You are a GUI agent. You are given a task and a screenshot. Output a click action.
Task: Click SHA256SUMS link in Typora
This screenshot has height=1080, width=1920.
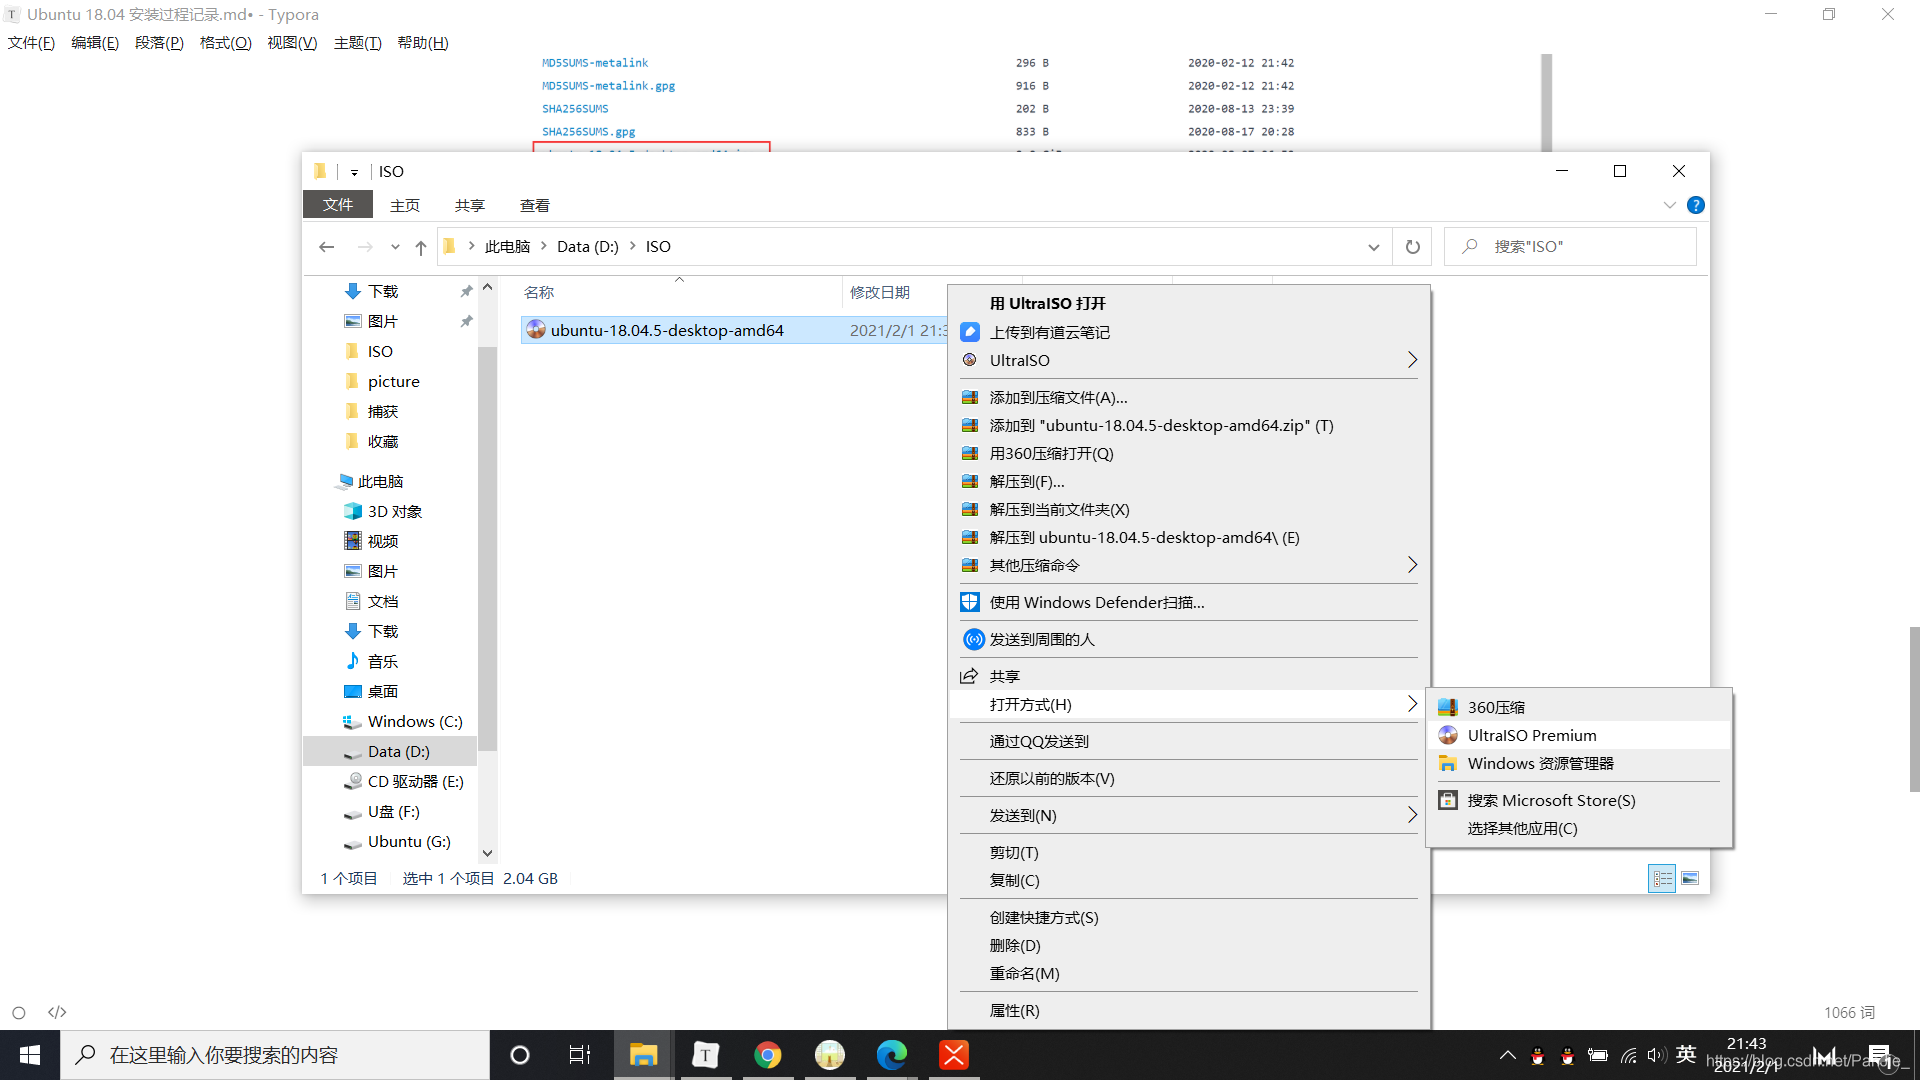tap(575, 108)
